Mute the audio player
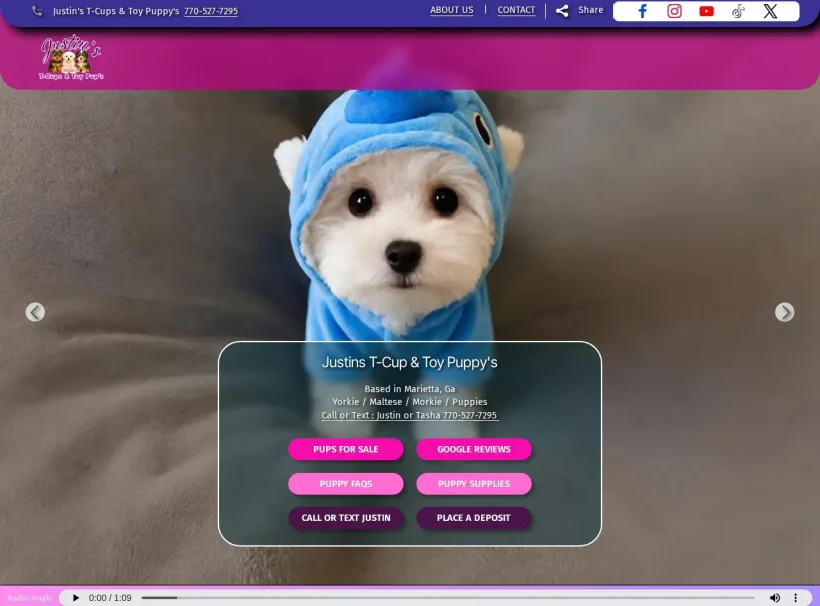The image size is (820, 606). (774, 597)
